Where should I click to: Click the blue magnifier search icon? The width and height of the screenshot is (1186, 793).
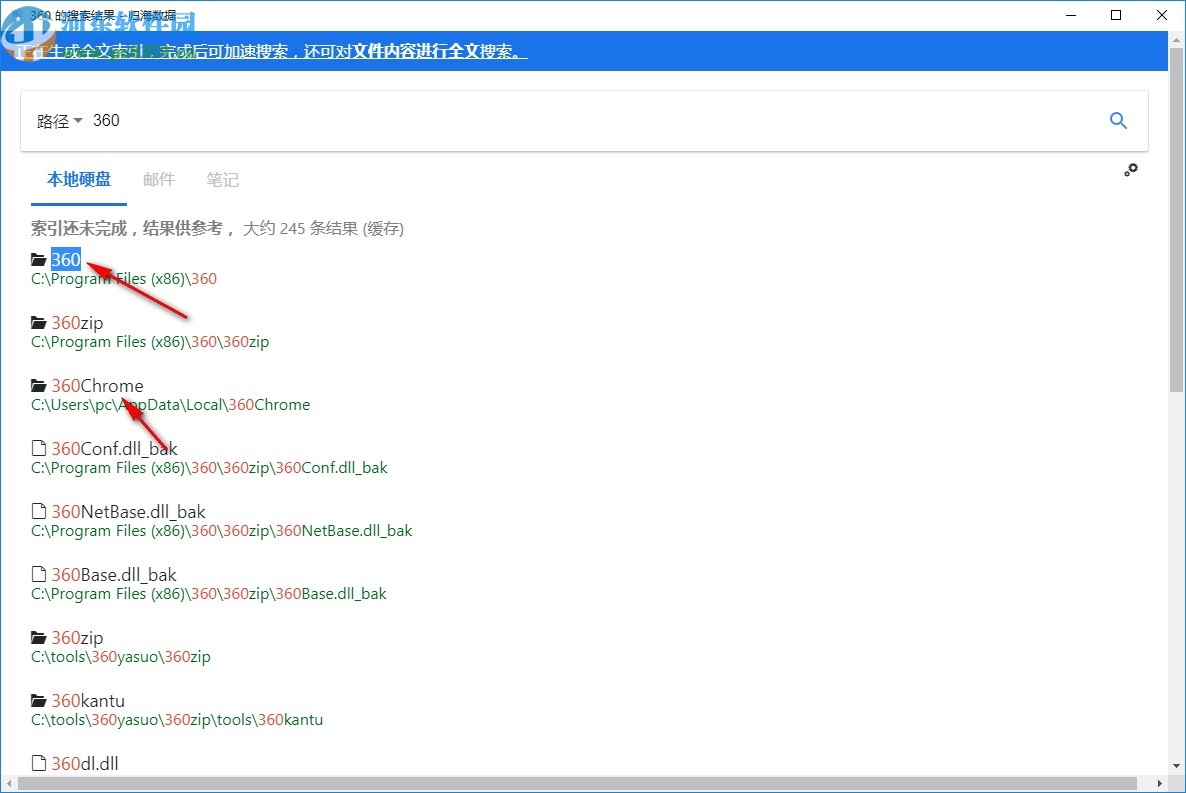1118,120
